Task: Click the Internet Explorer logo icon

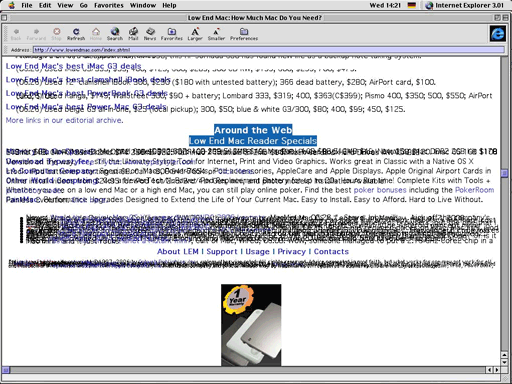Action: coord(497,34)
